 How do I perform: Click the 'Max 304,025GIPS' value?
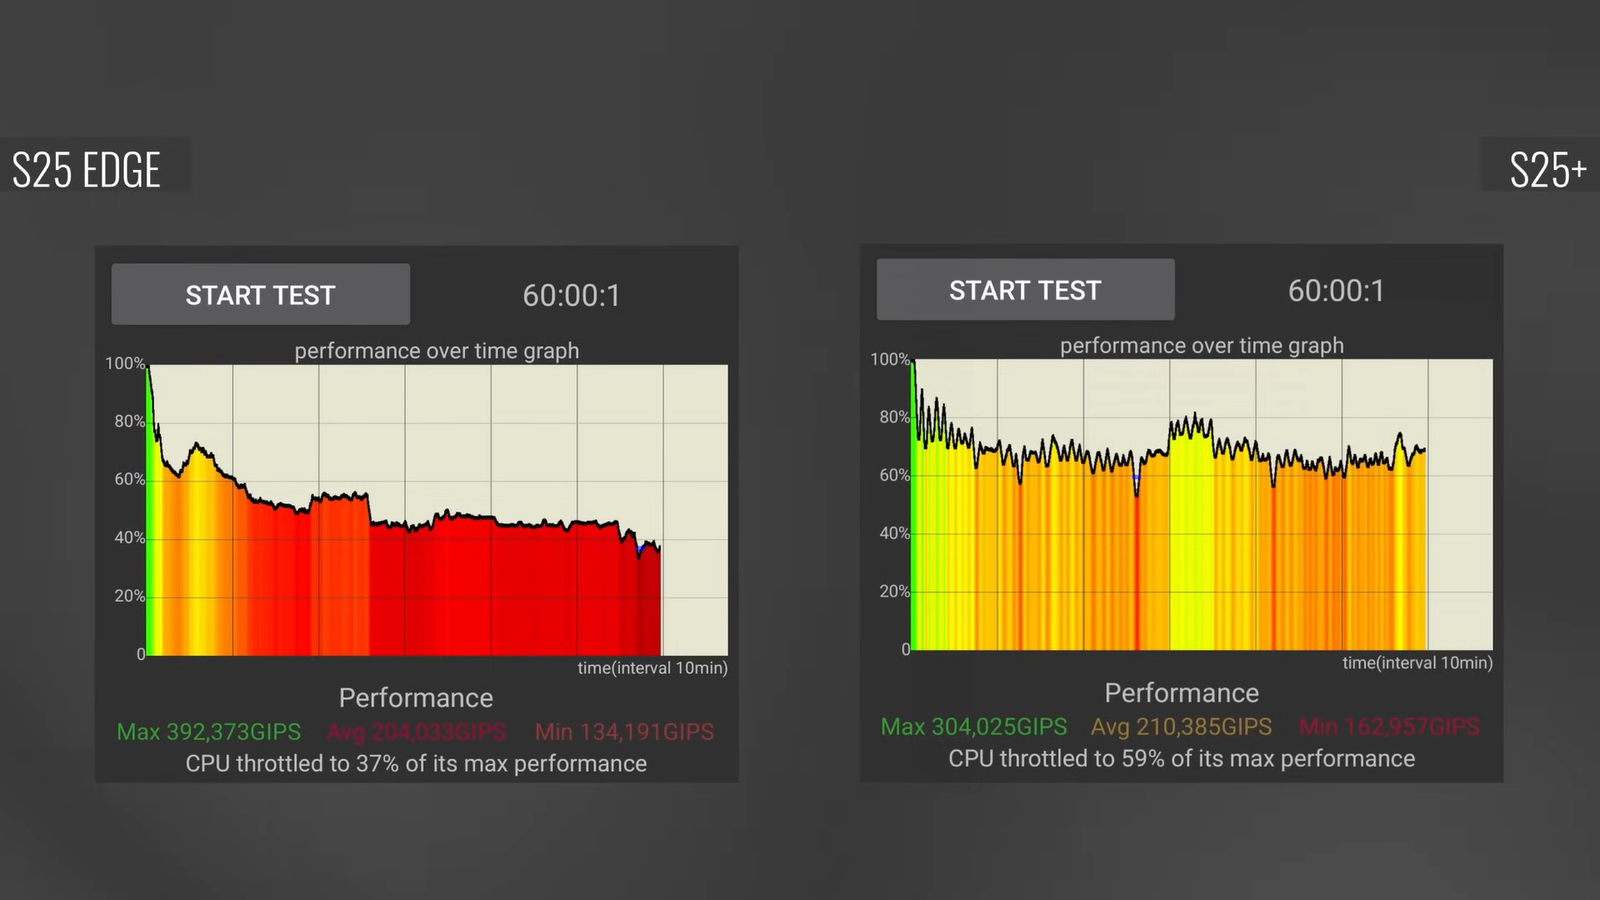(x=974, y=727)
